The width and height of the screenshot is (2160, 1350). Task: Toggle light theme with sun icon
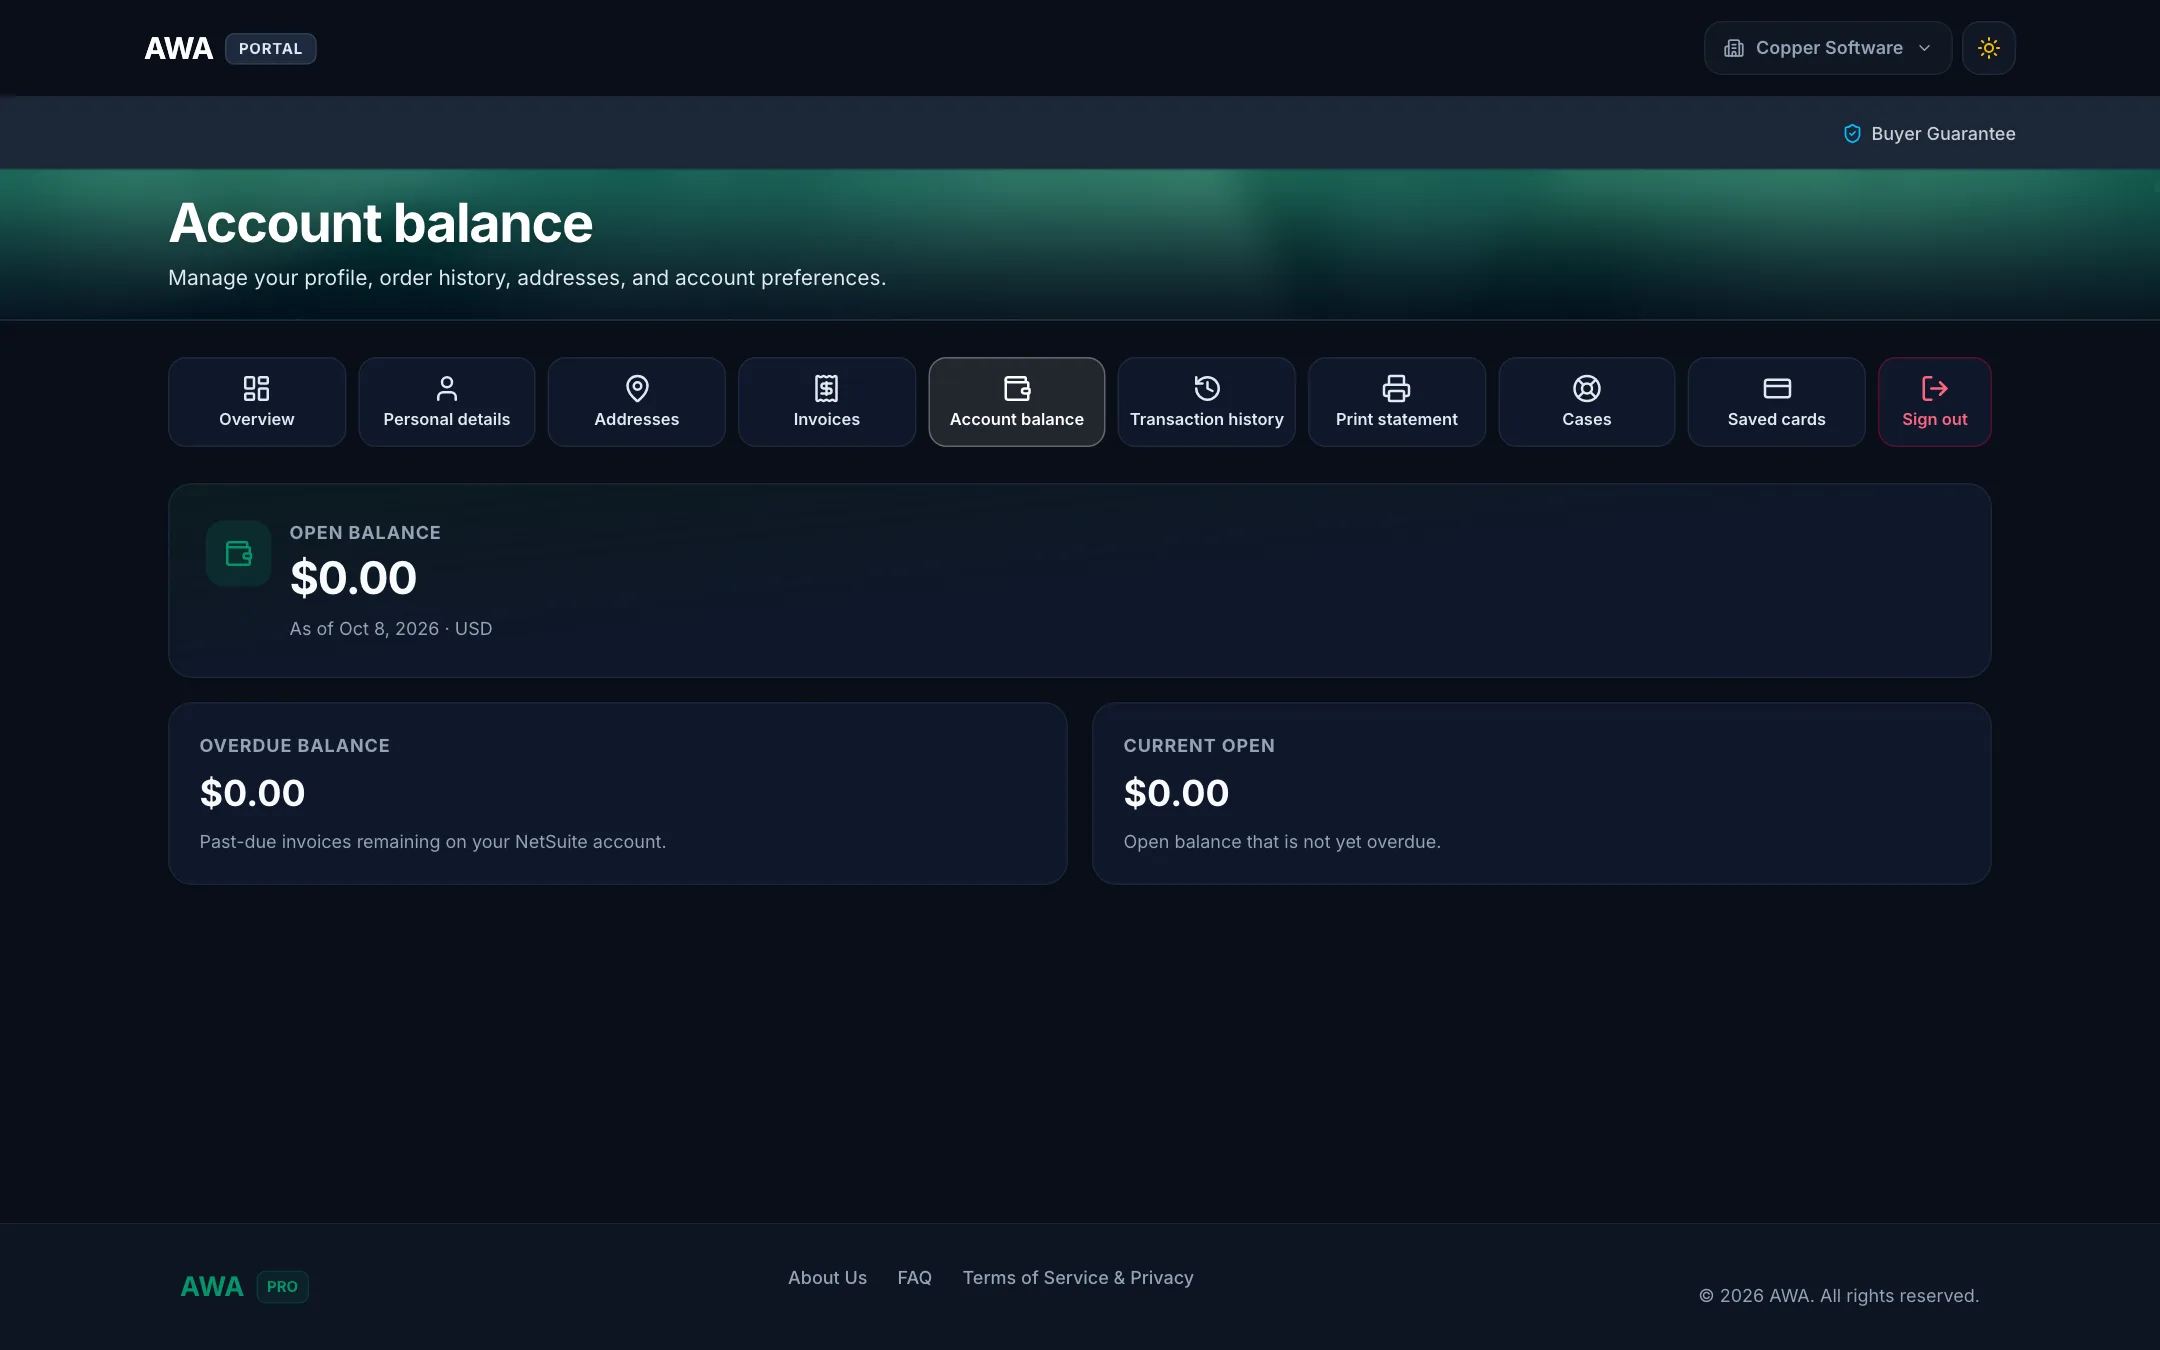pyautogui.click(x=1989, y=48)
